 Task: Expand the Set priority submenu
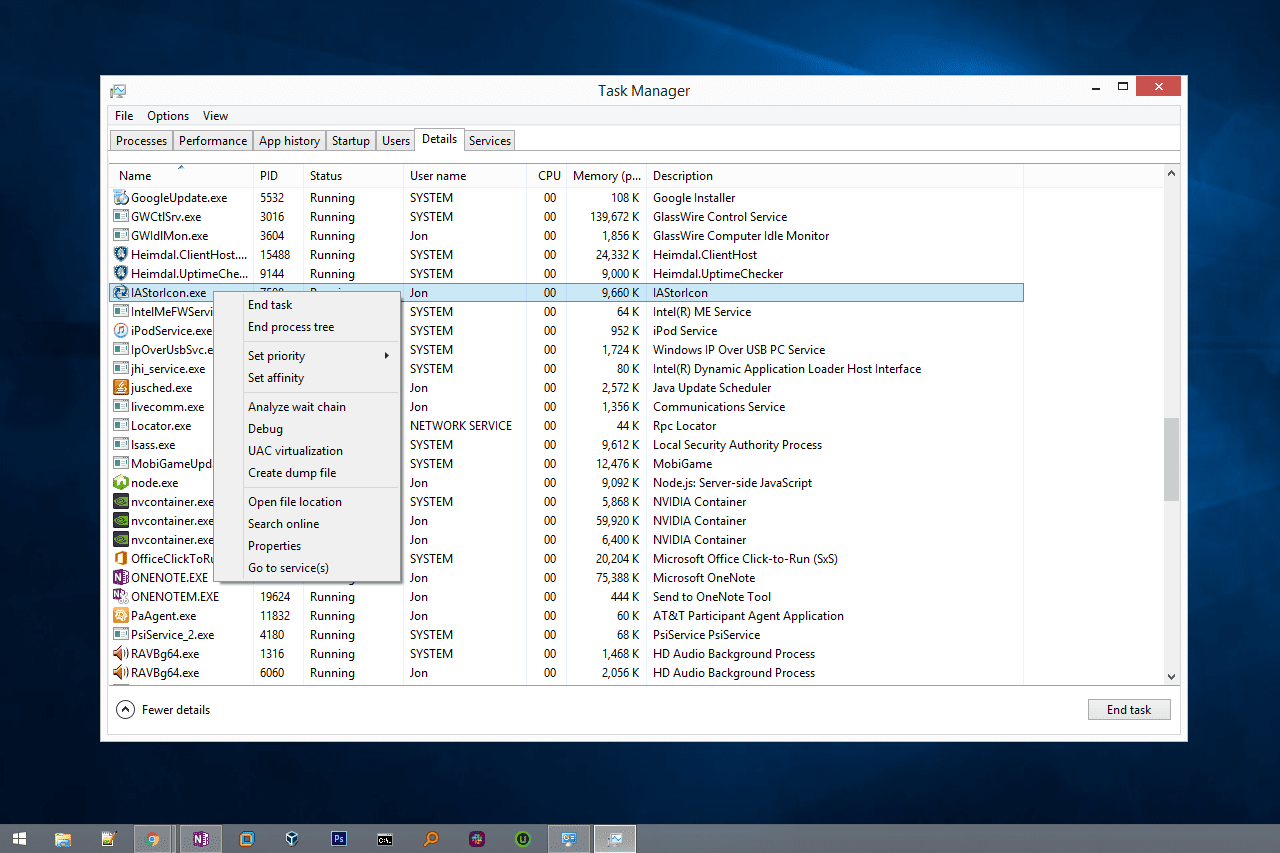[x=277, y=355]
